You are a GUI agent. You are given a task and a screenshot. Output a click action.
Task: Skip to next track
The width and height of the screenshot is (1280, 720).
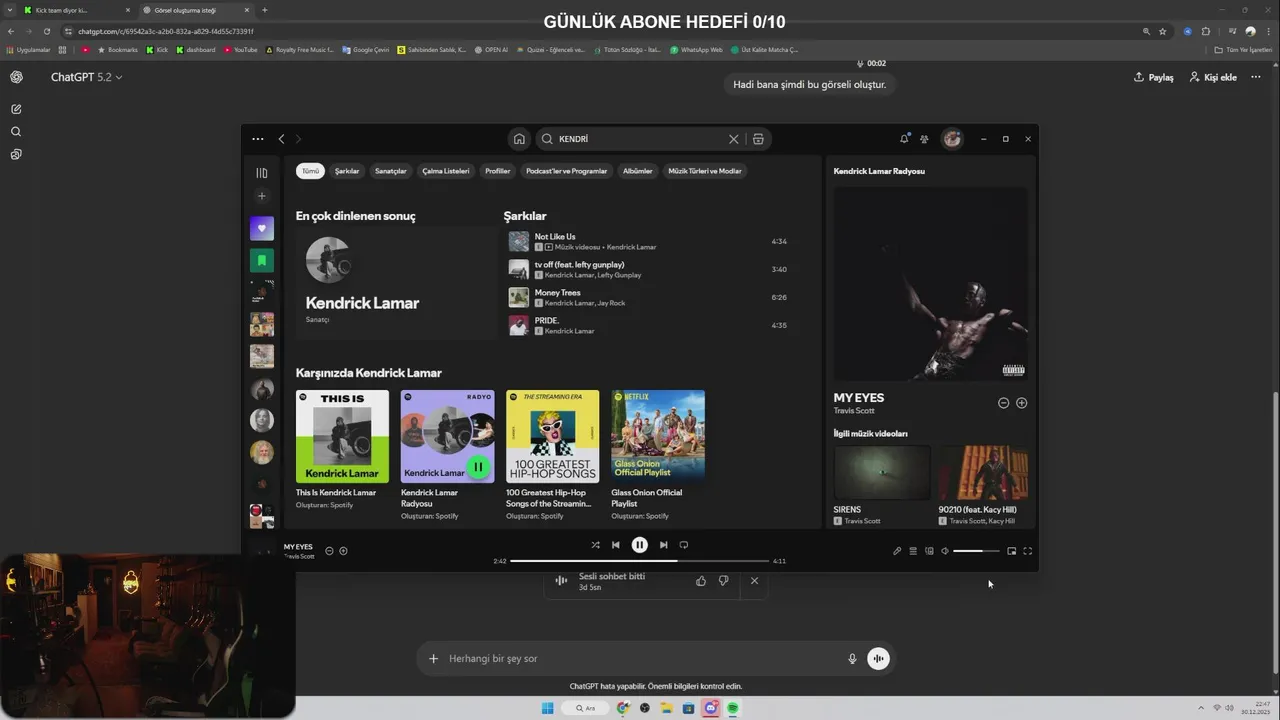pyautogui.click(x=663, y=545)
